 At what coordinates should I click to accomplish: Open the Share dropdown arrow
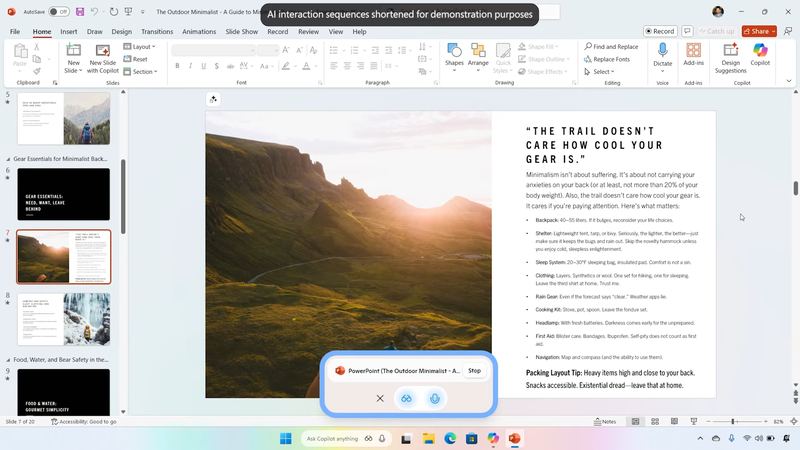pos(773,31)
